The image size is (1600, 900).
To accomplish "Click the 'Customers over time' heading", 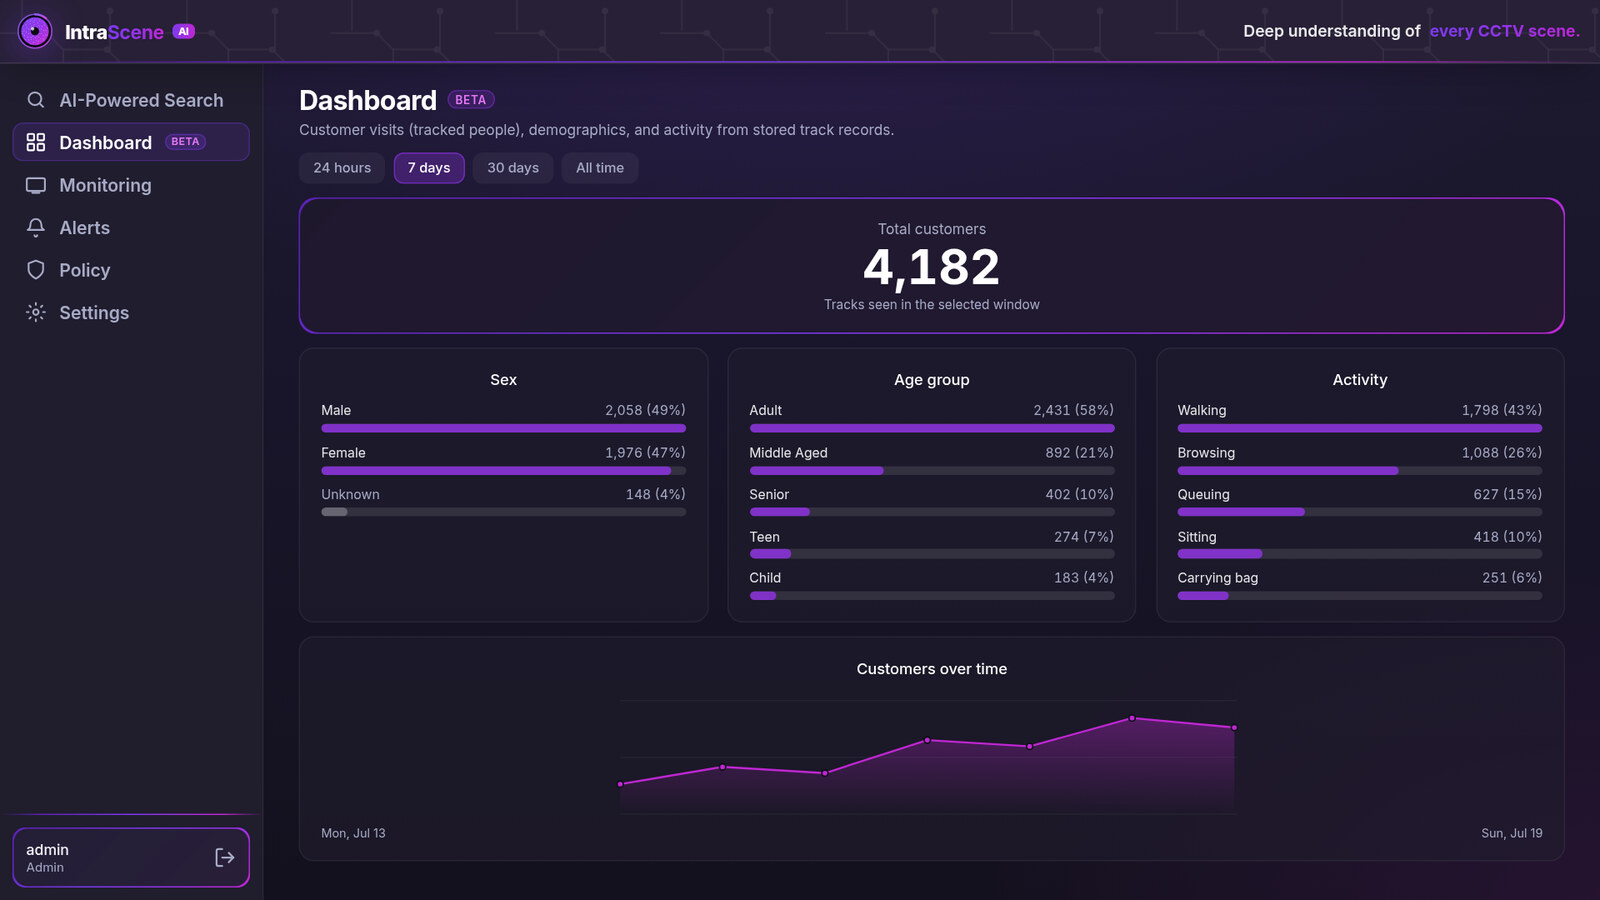I will click(x=932, y=669).
